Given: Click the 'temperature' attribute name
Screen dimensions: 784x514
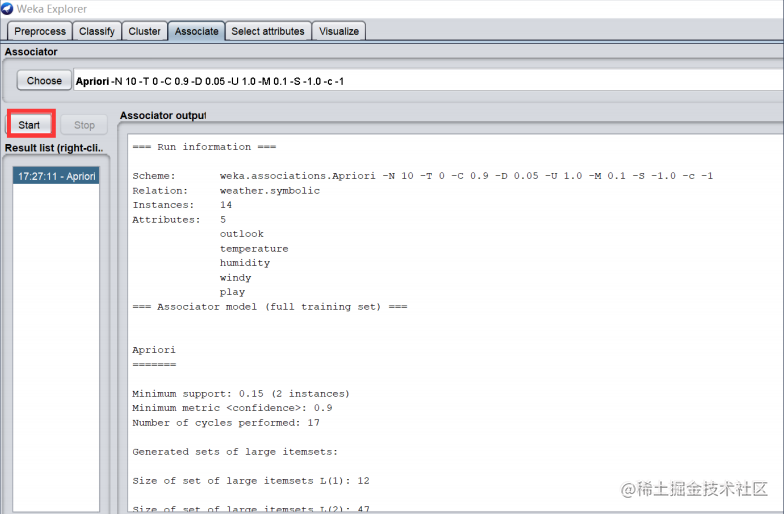Looking at the screenshot, I should click(x=254, y=248).
